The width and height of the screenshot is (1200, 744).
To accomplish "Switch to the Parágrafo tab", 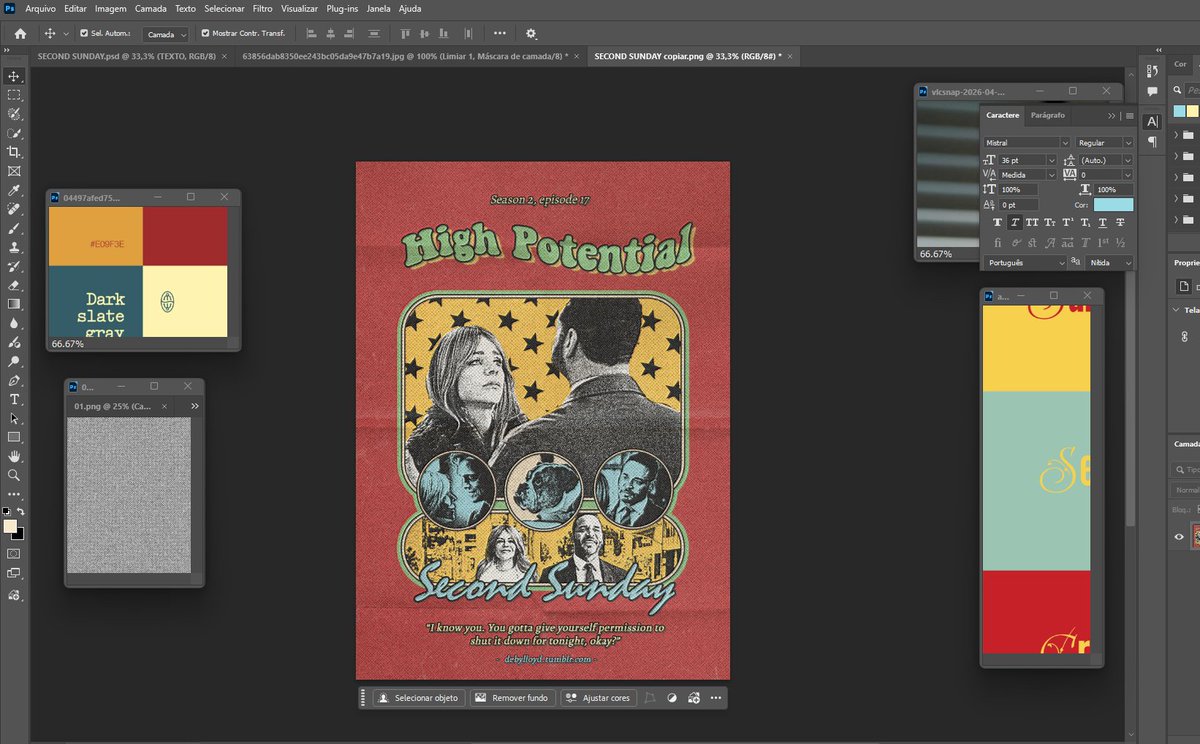I will tap(1048, 116).
